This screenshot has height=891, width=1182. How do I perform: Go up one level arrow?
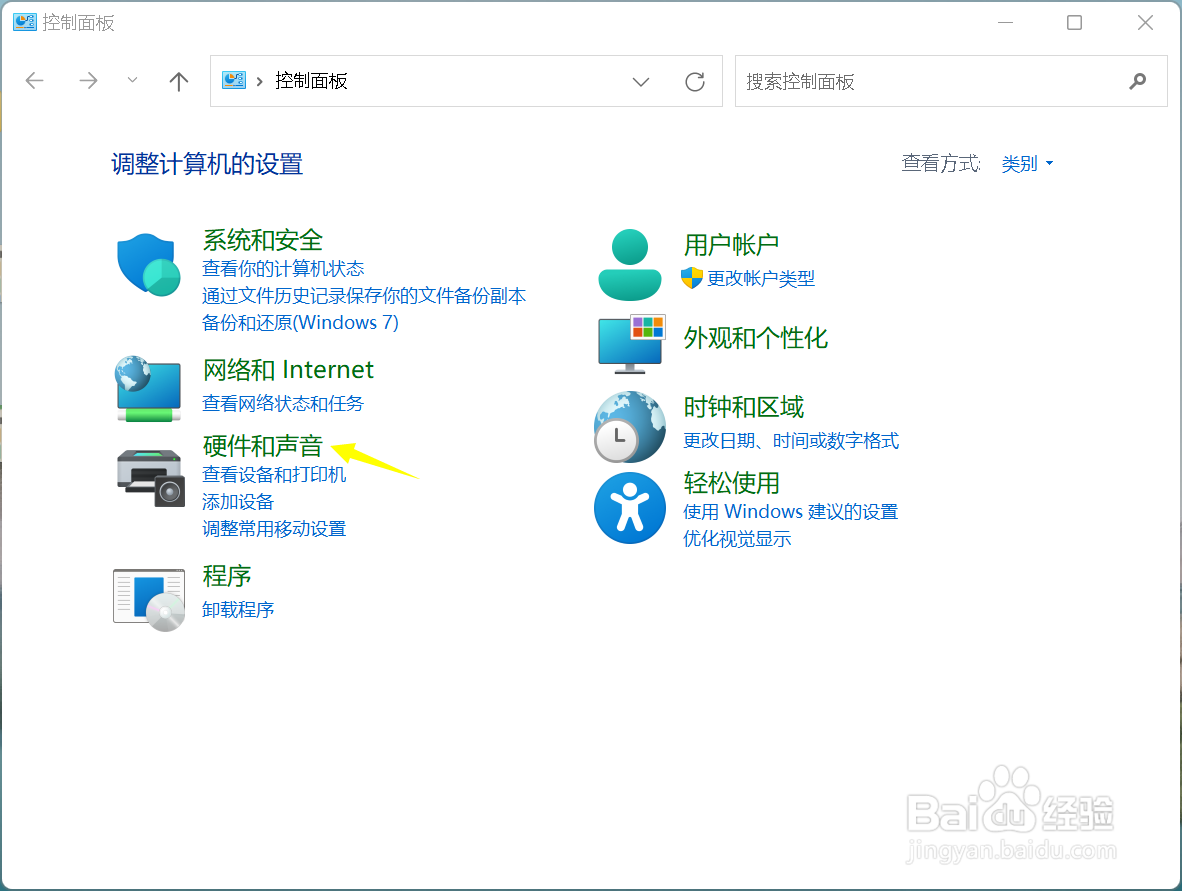pyautogui.click(x=179, y=81)
